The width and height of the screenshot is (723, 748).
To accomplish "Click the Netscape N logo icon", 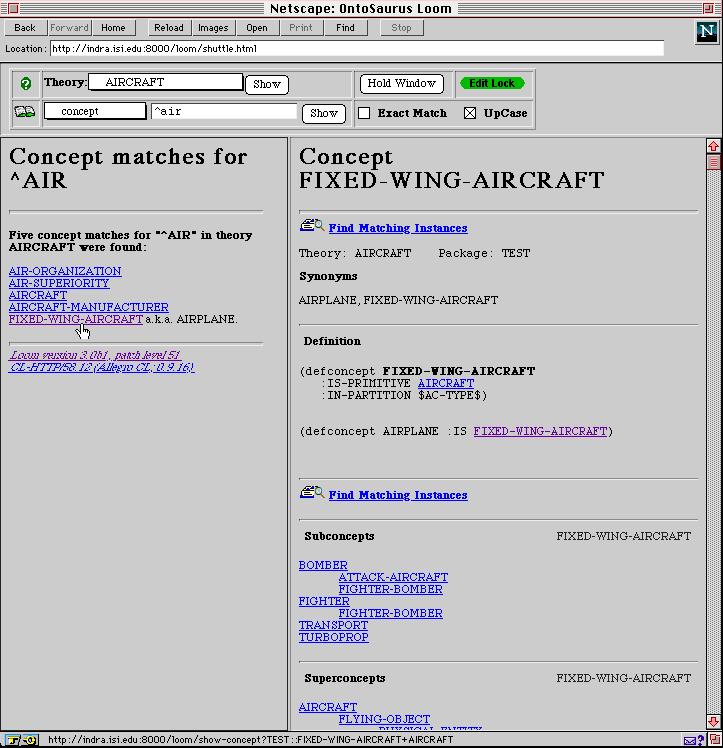I will pyautogui.click(x=706, y=32).
